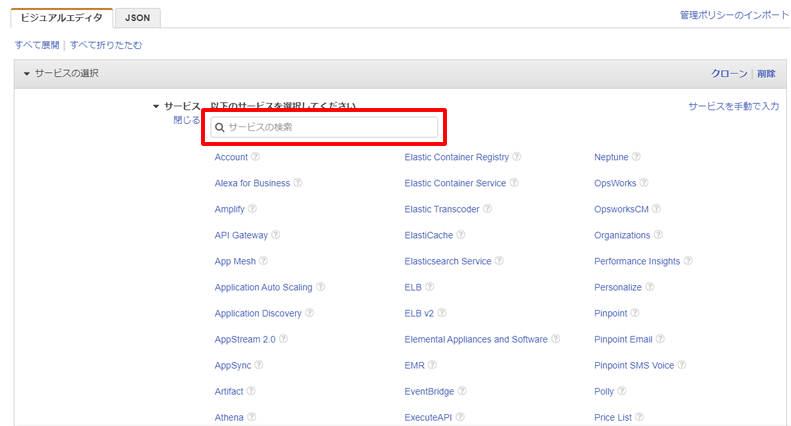The width and height of the screenshot is (791, 426).
Task: Collapse the サービスの選択 section arrow
Action: click(27, 74)
